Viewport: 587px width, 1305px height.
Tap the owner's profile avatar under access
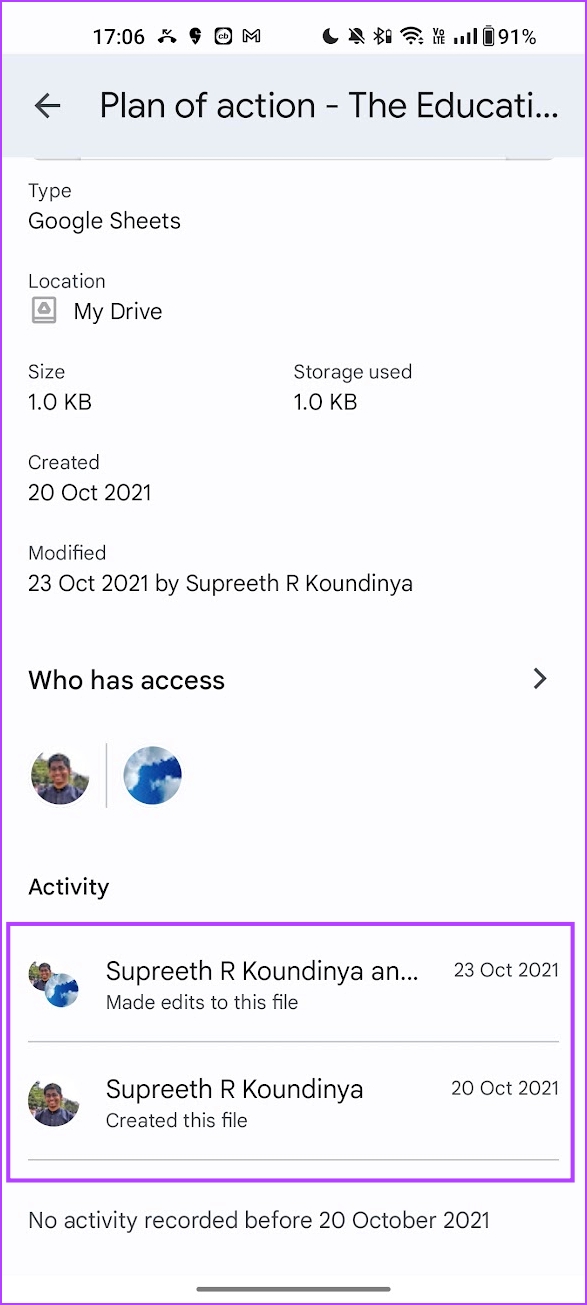click(x=60, y=775)
